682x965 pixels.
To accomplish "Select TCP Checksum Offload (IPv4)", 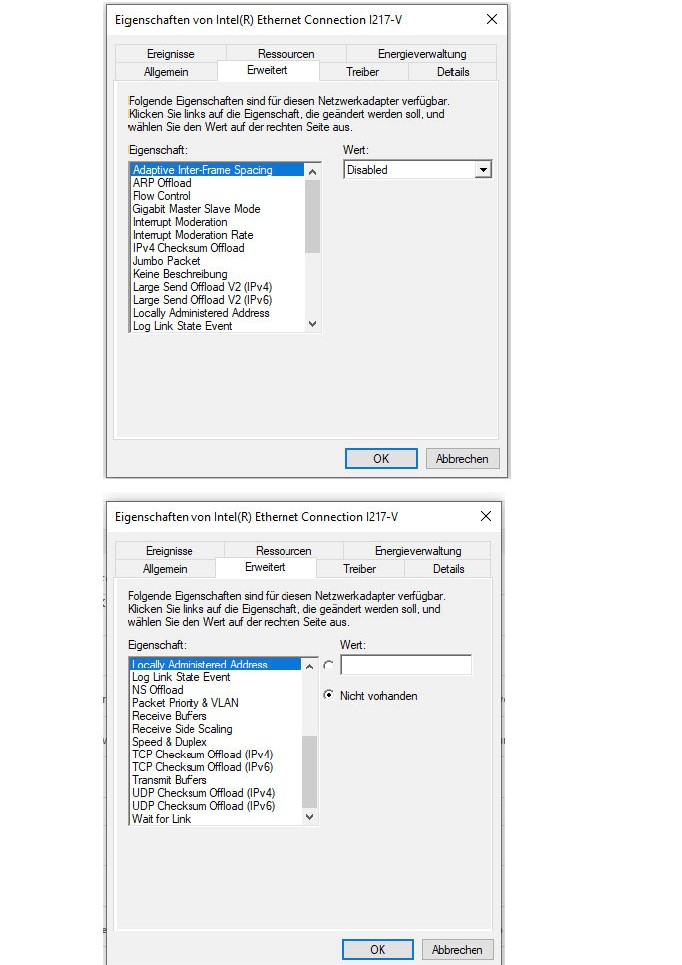I will pyautogui.click(x=215, y=754).
